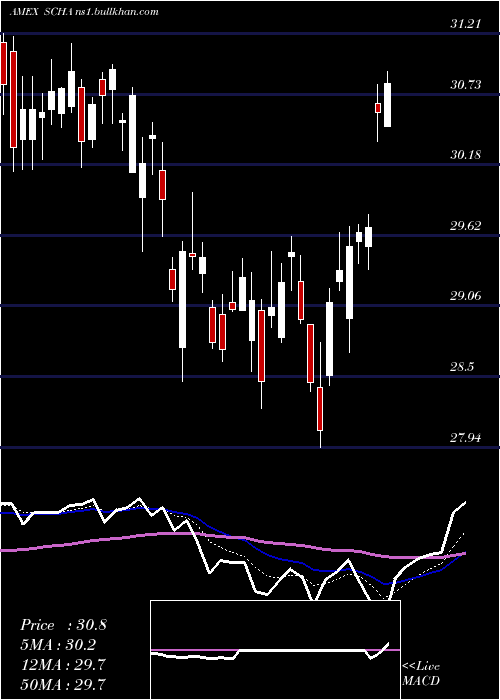Click the 31.21 price axis label
Image resolution: width=500 pixels, height=700 pixels.
pyautogui.click(x=465, y=23)
